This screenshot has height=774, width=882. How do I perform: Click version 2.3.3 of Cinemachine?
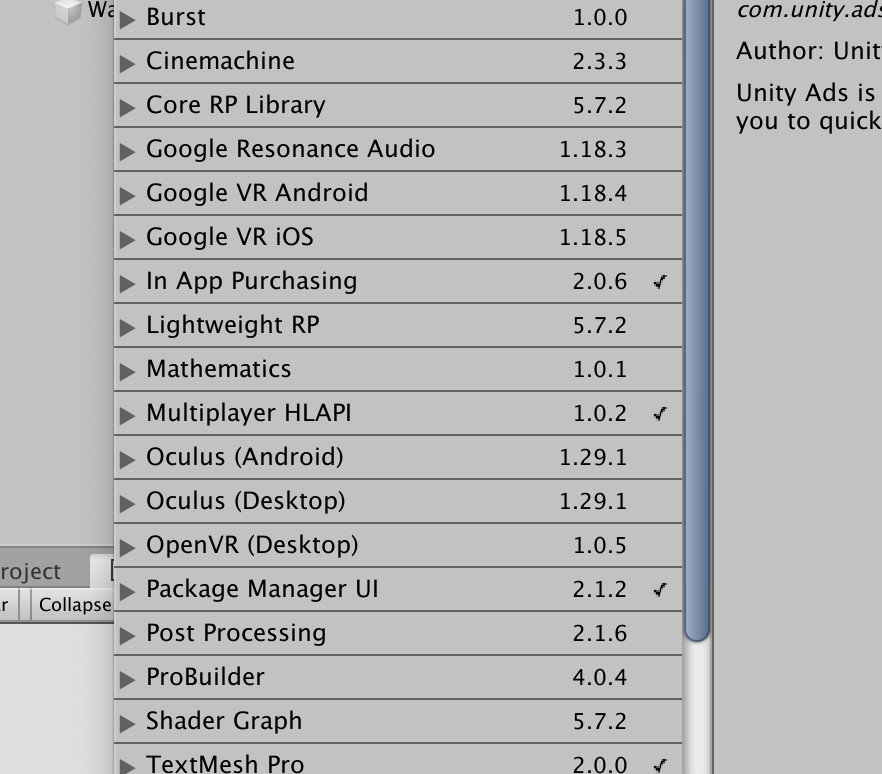600,61
